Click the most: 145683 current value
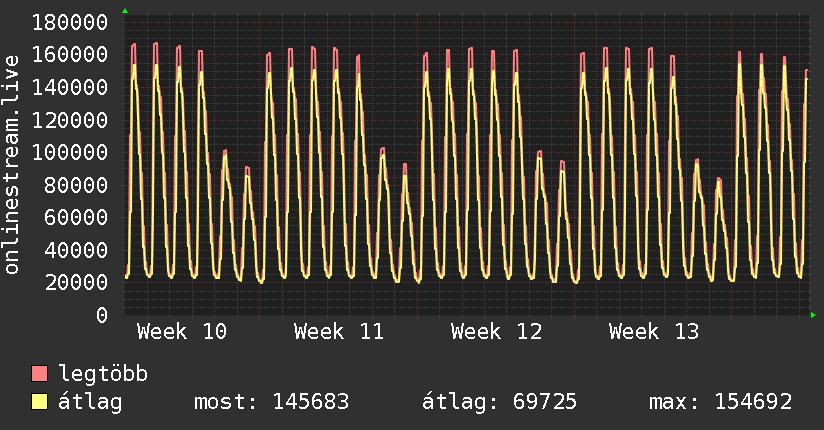Screen dimensions: 824x430 coord(271,402)
